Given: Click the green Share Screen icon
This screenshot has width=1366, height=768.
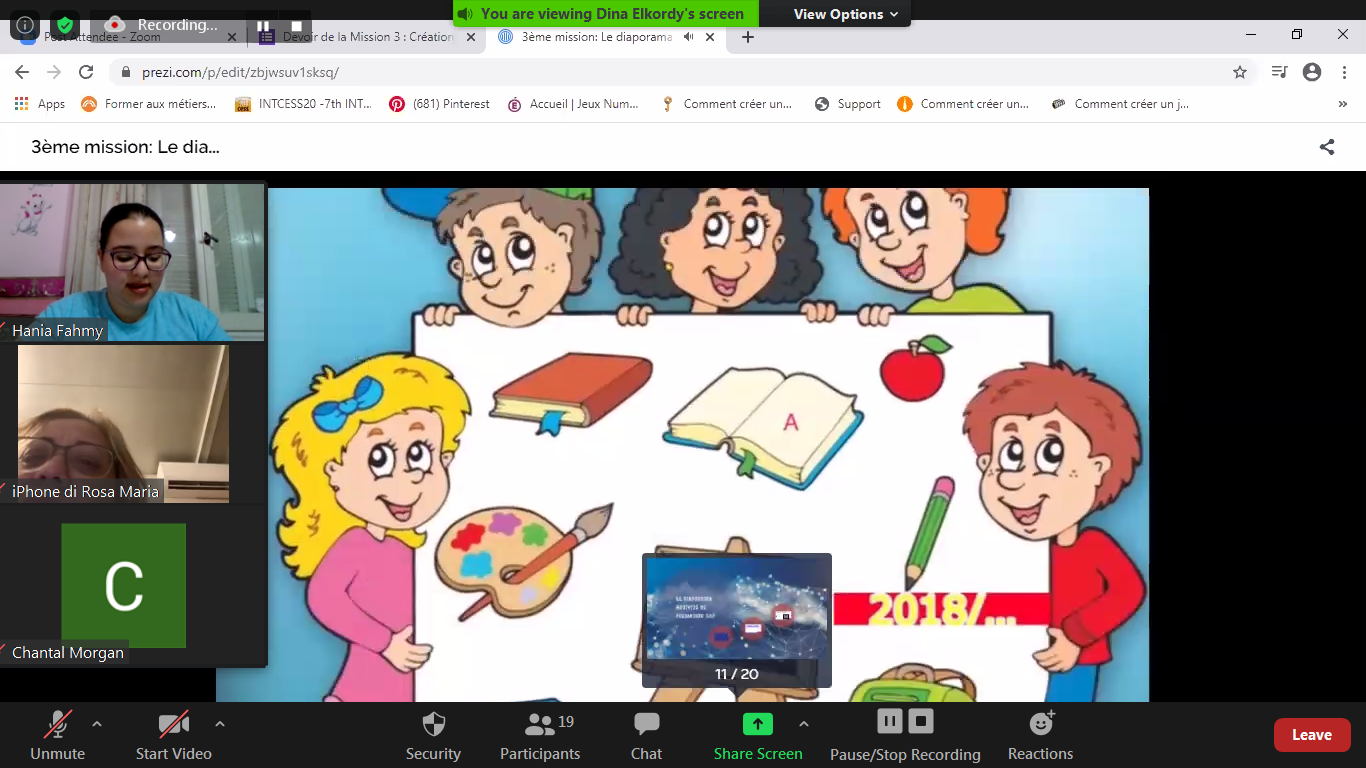Looking at the screenshot, I should pyautogui.click(x=757, y=724).
